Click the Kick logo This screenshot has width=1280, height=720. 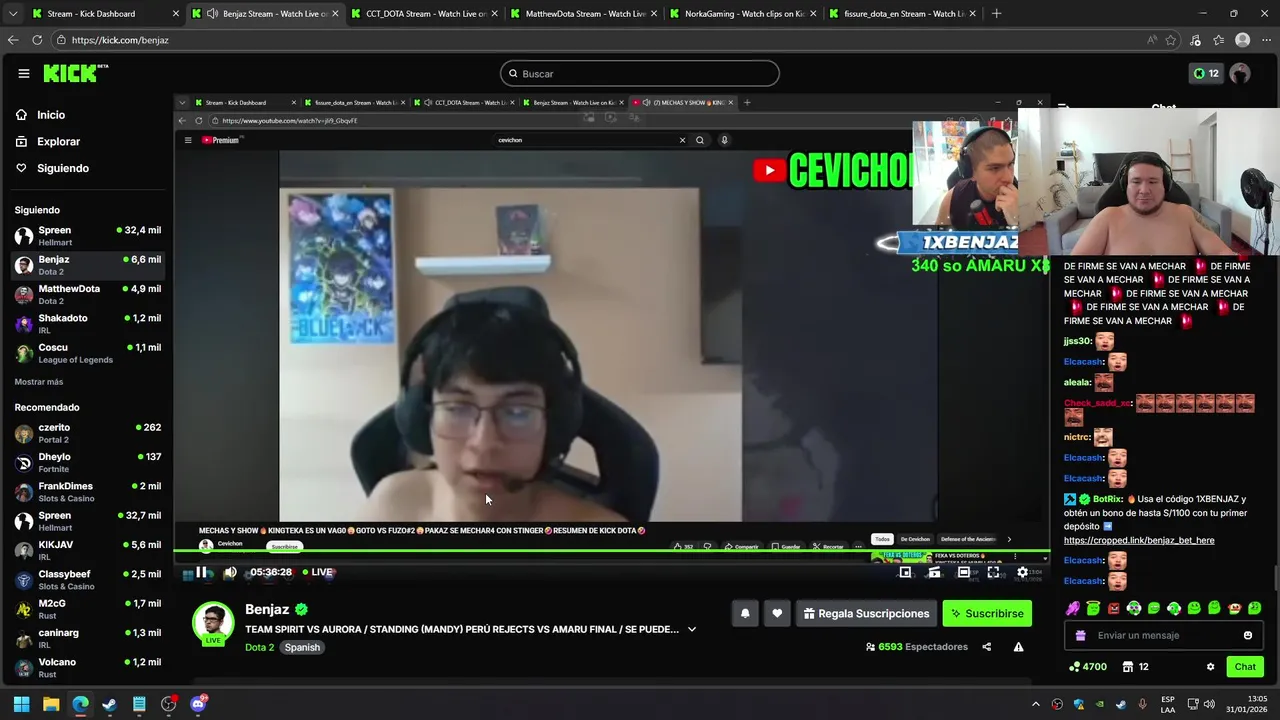pyautogui.click(x=75, y=73)
